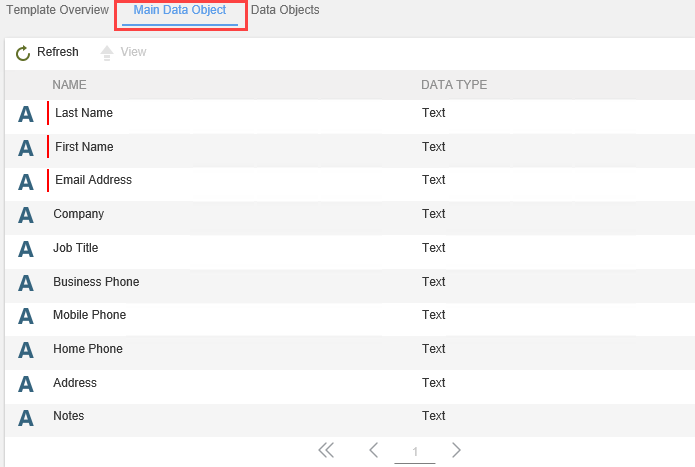Click the page number input field
The image size is (695, 467).
pyautogui.click(x=415, y=451)
